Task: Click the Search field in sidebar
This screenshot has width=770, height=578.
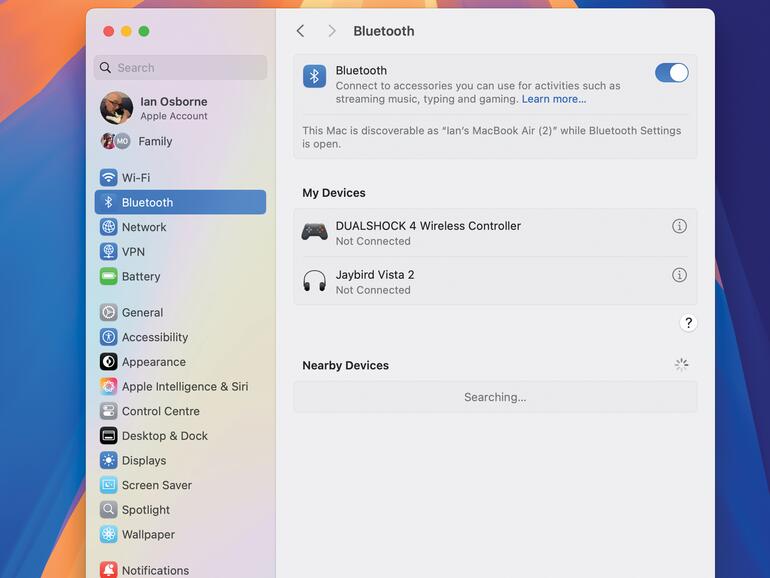Action: tap(180, 68)
